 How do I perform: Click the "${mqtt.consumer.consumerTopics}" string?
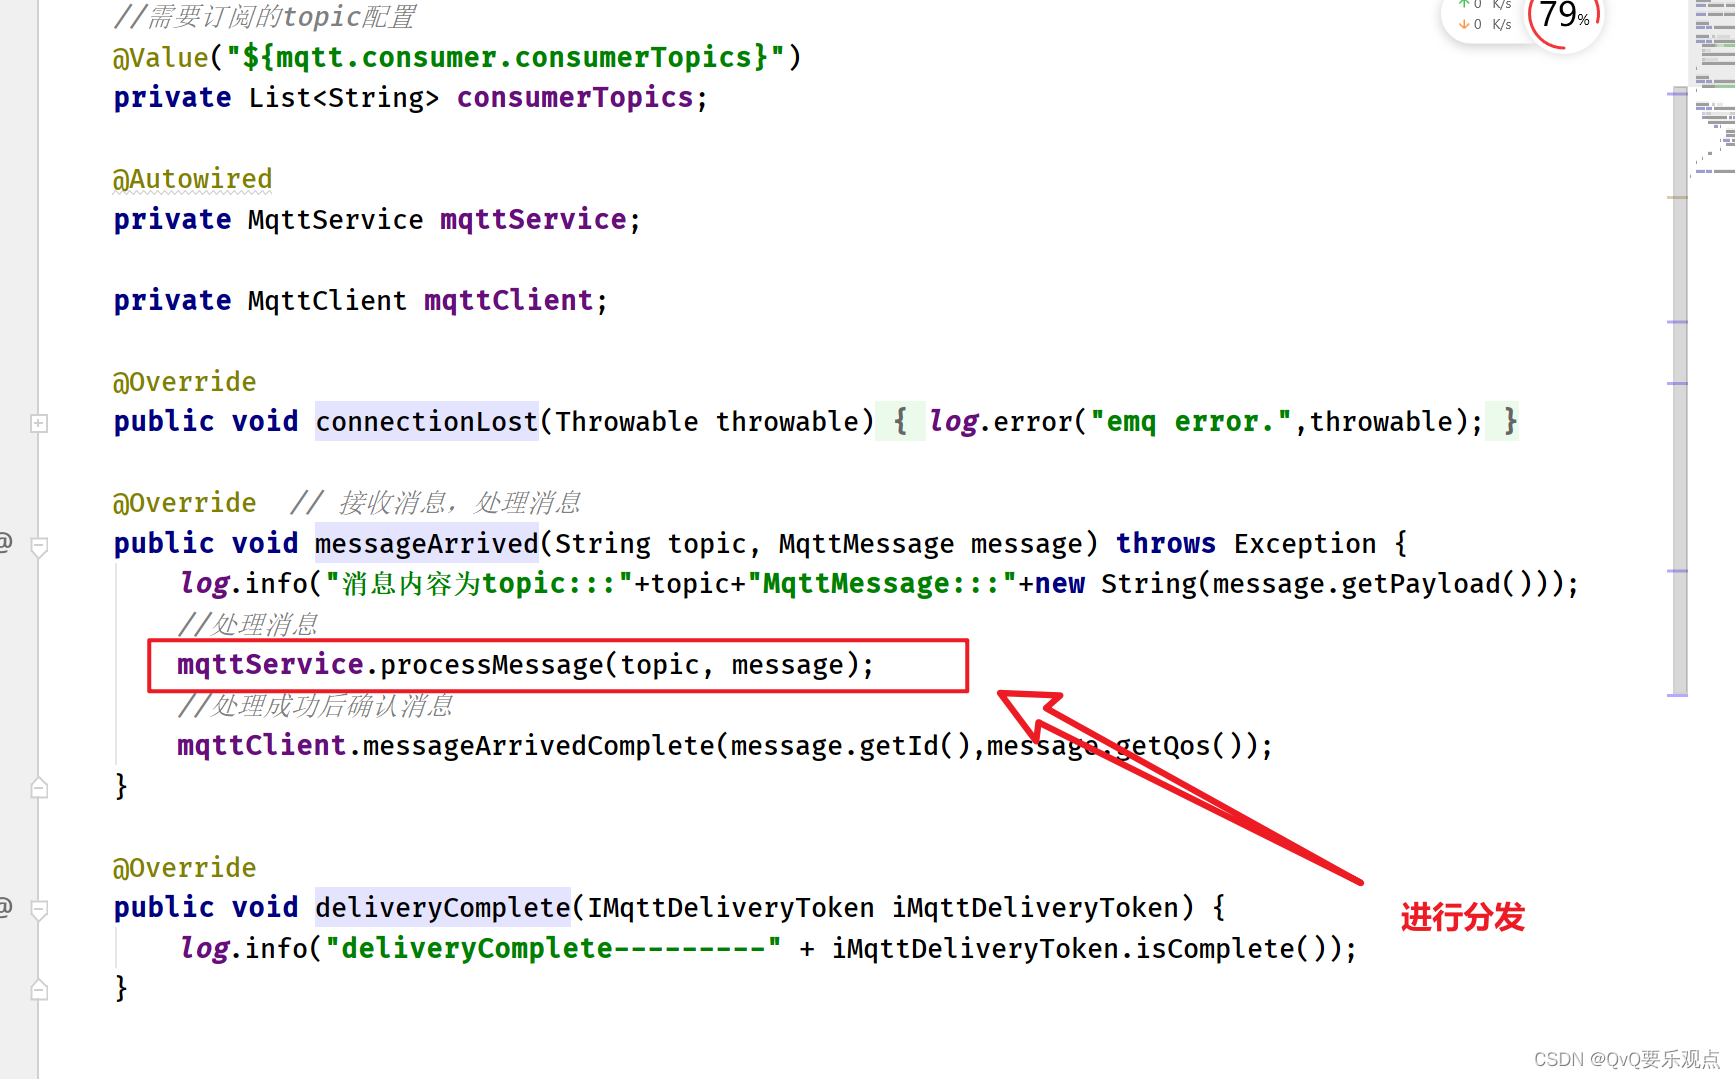tap(506, 58)
